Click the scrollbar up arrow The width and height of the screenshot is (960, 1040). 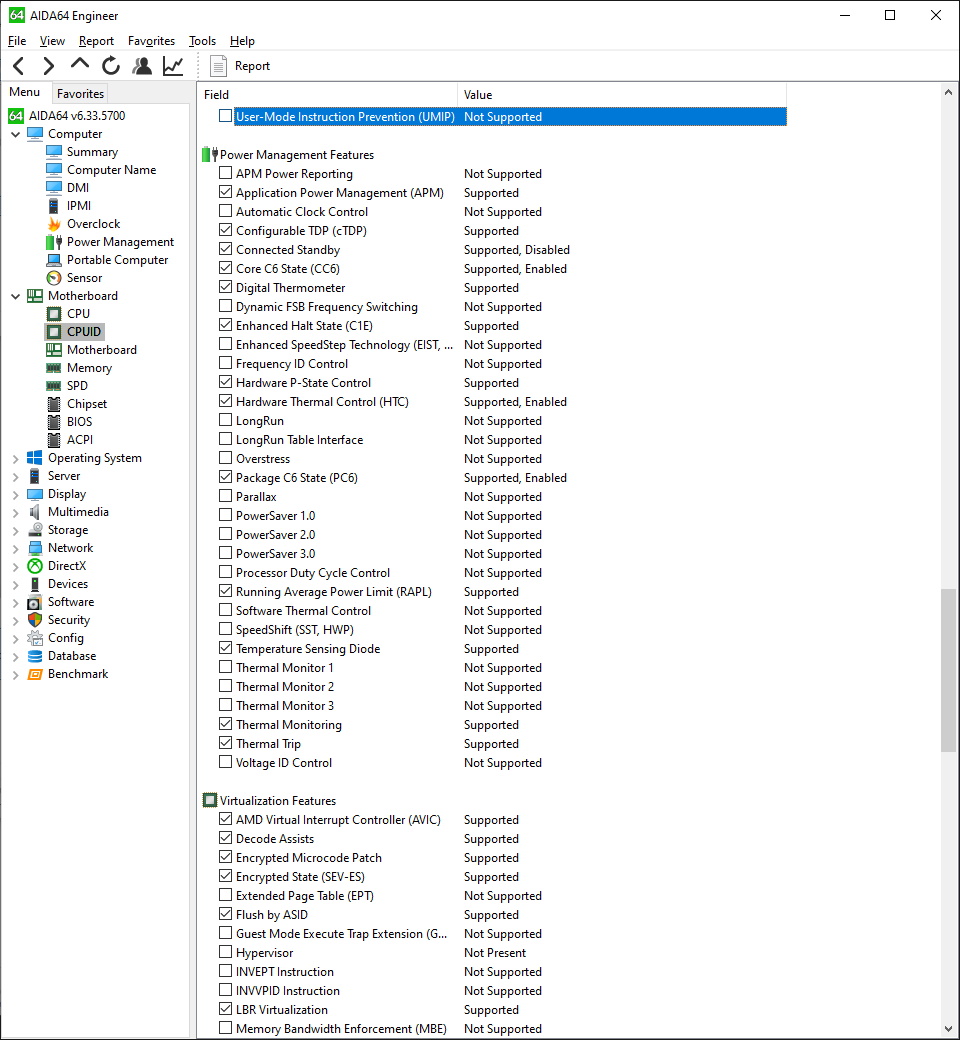tap(949, 93)
